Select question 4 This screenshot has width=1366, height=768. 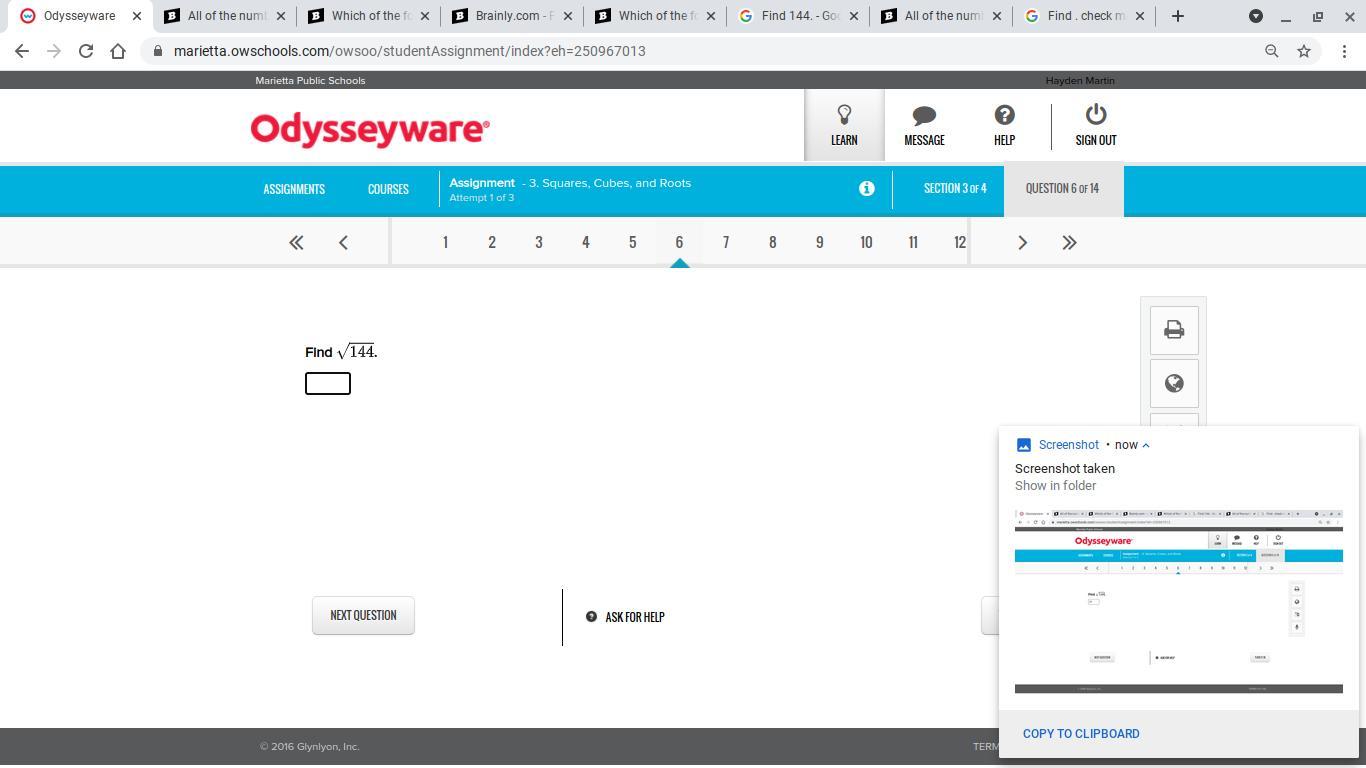586,242
